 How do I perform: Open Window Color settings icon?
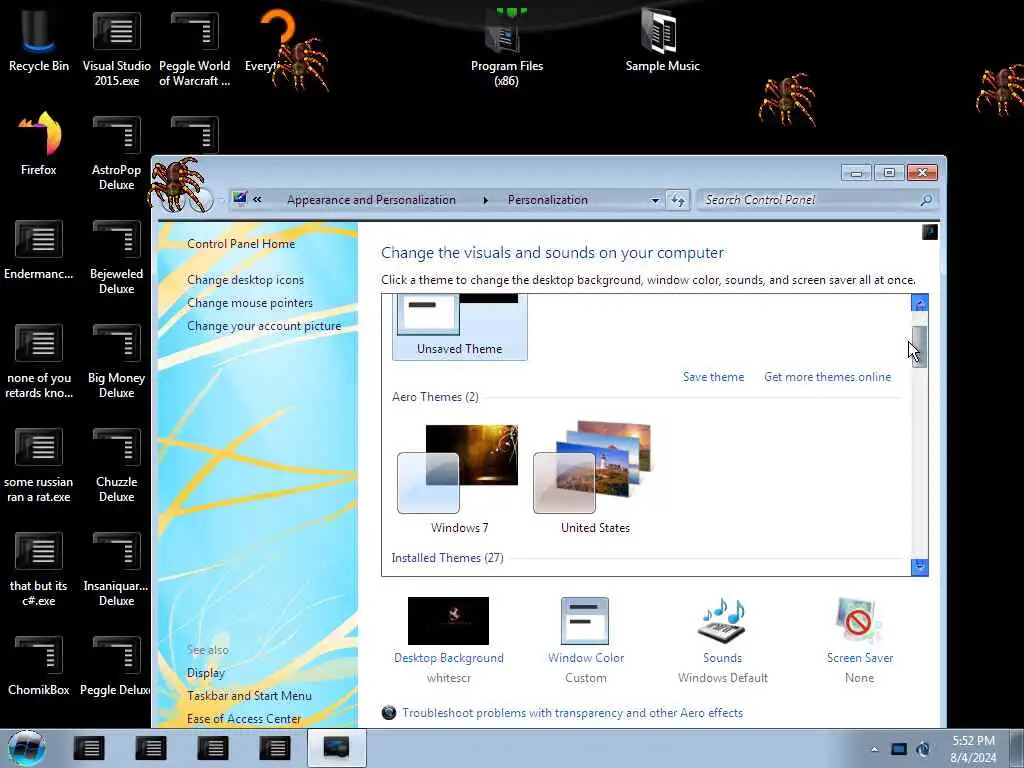585,621
